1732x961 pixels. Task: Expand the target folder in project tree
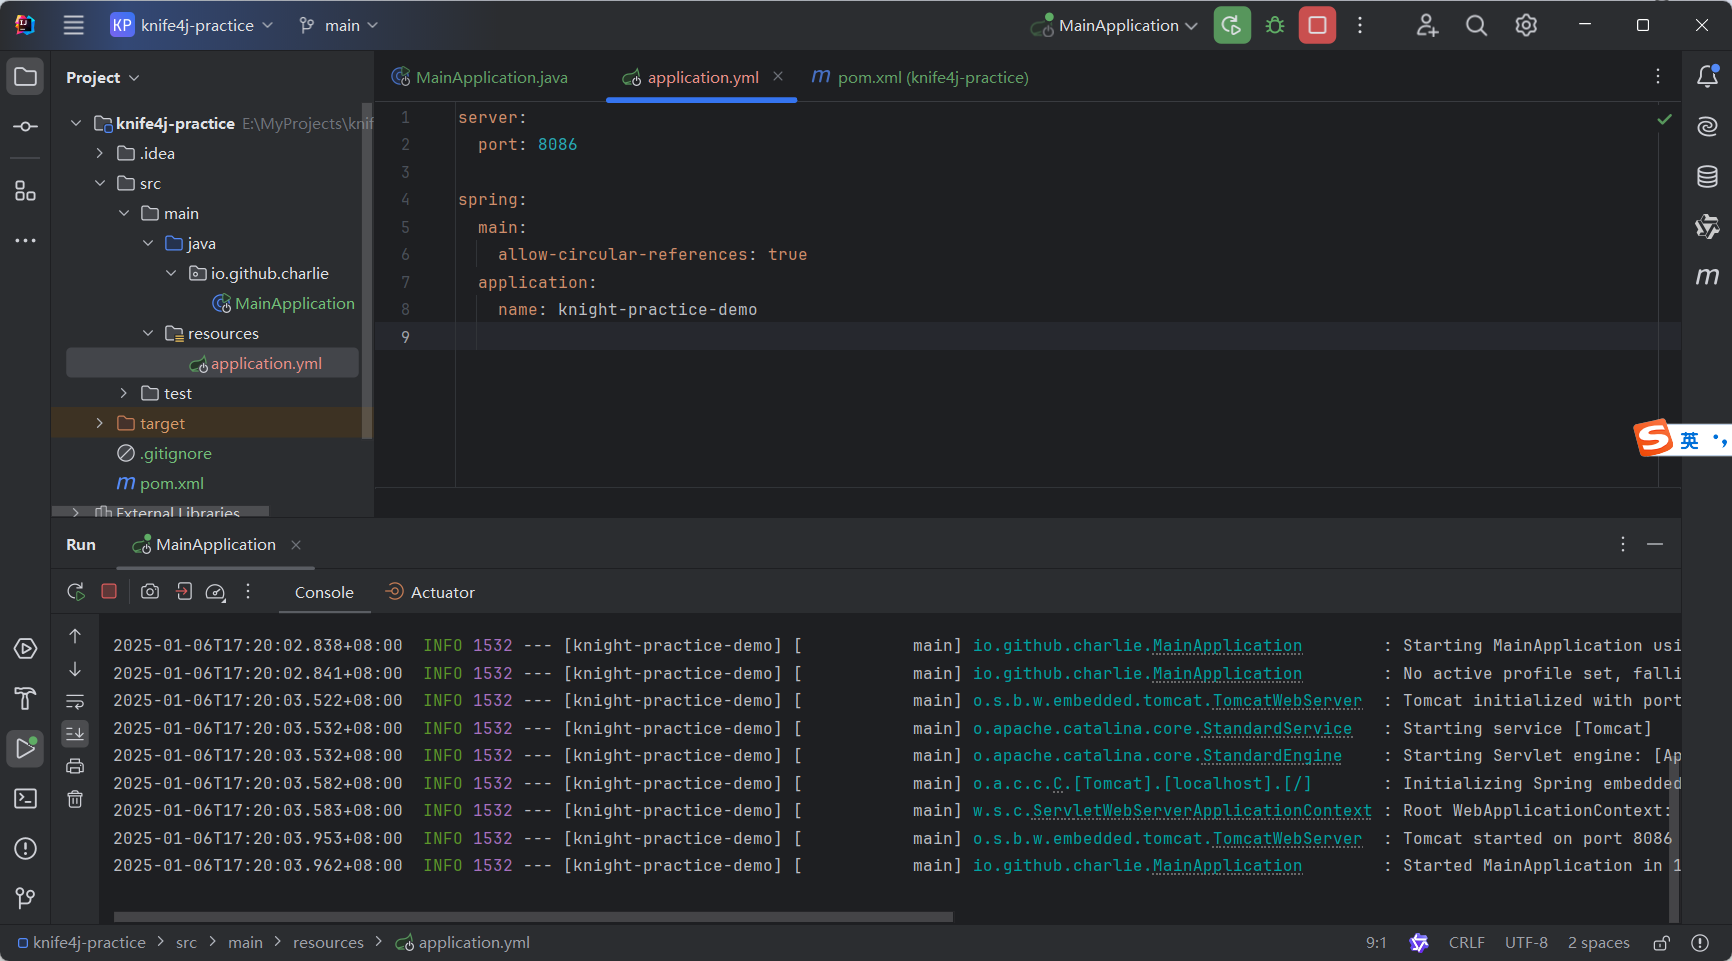[99, 423]
